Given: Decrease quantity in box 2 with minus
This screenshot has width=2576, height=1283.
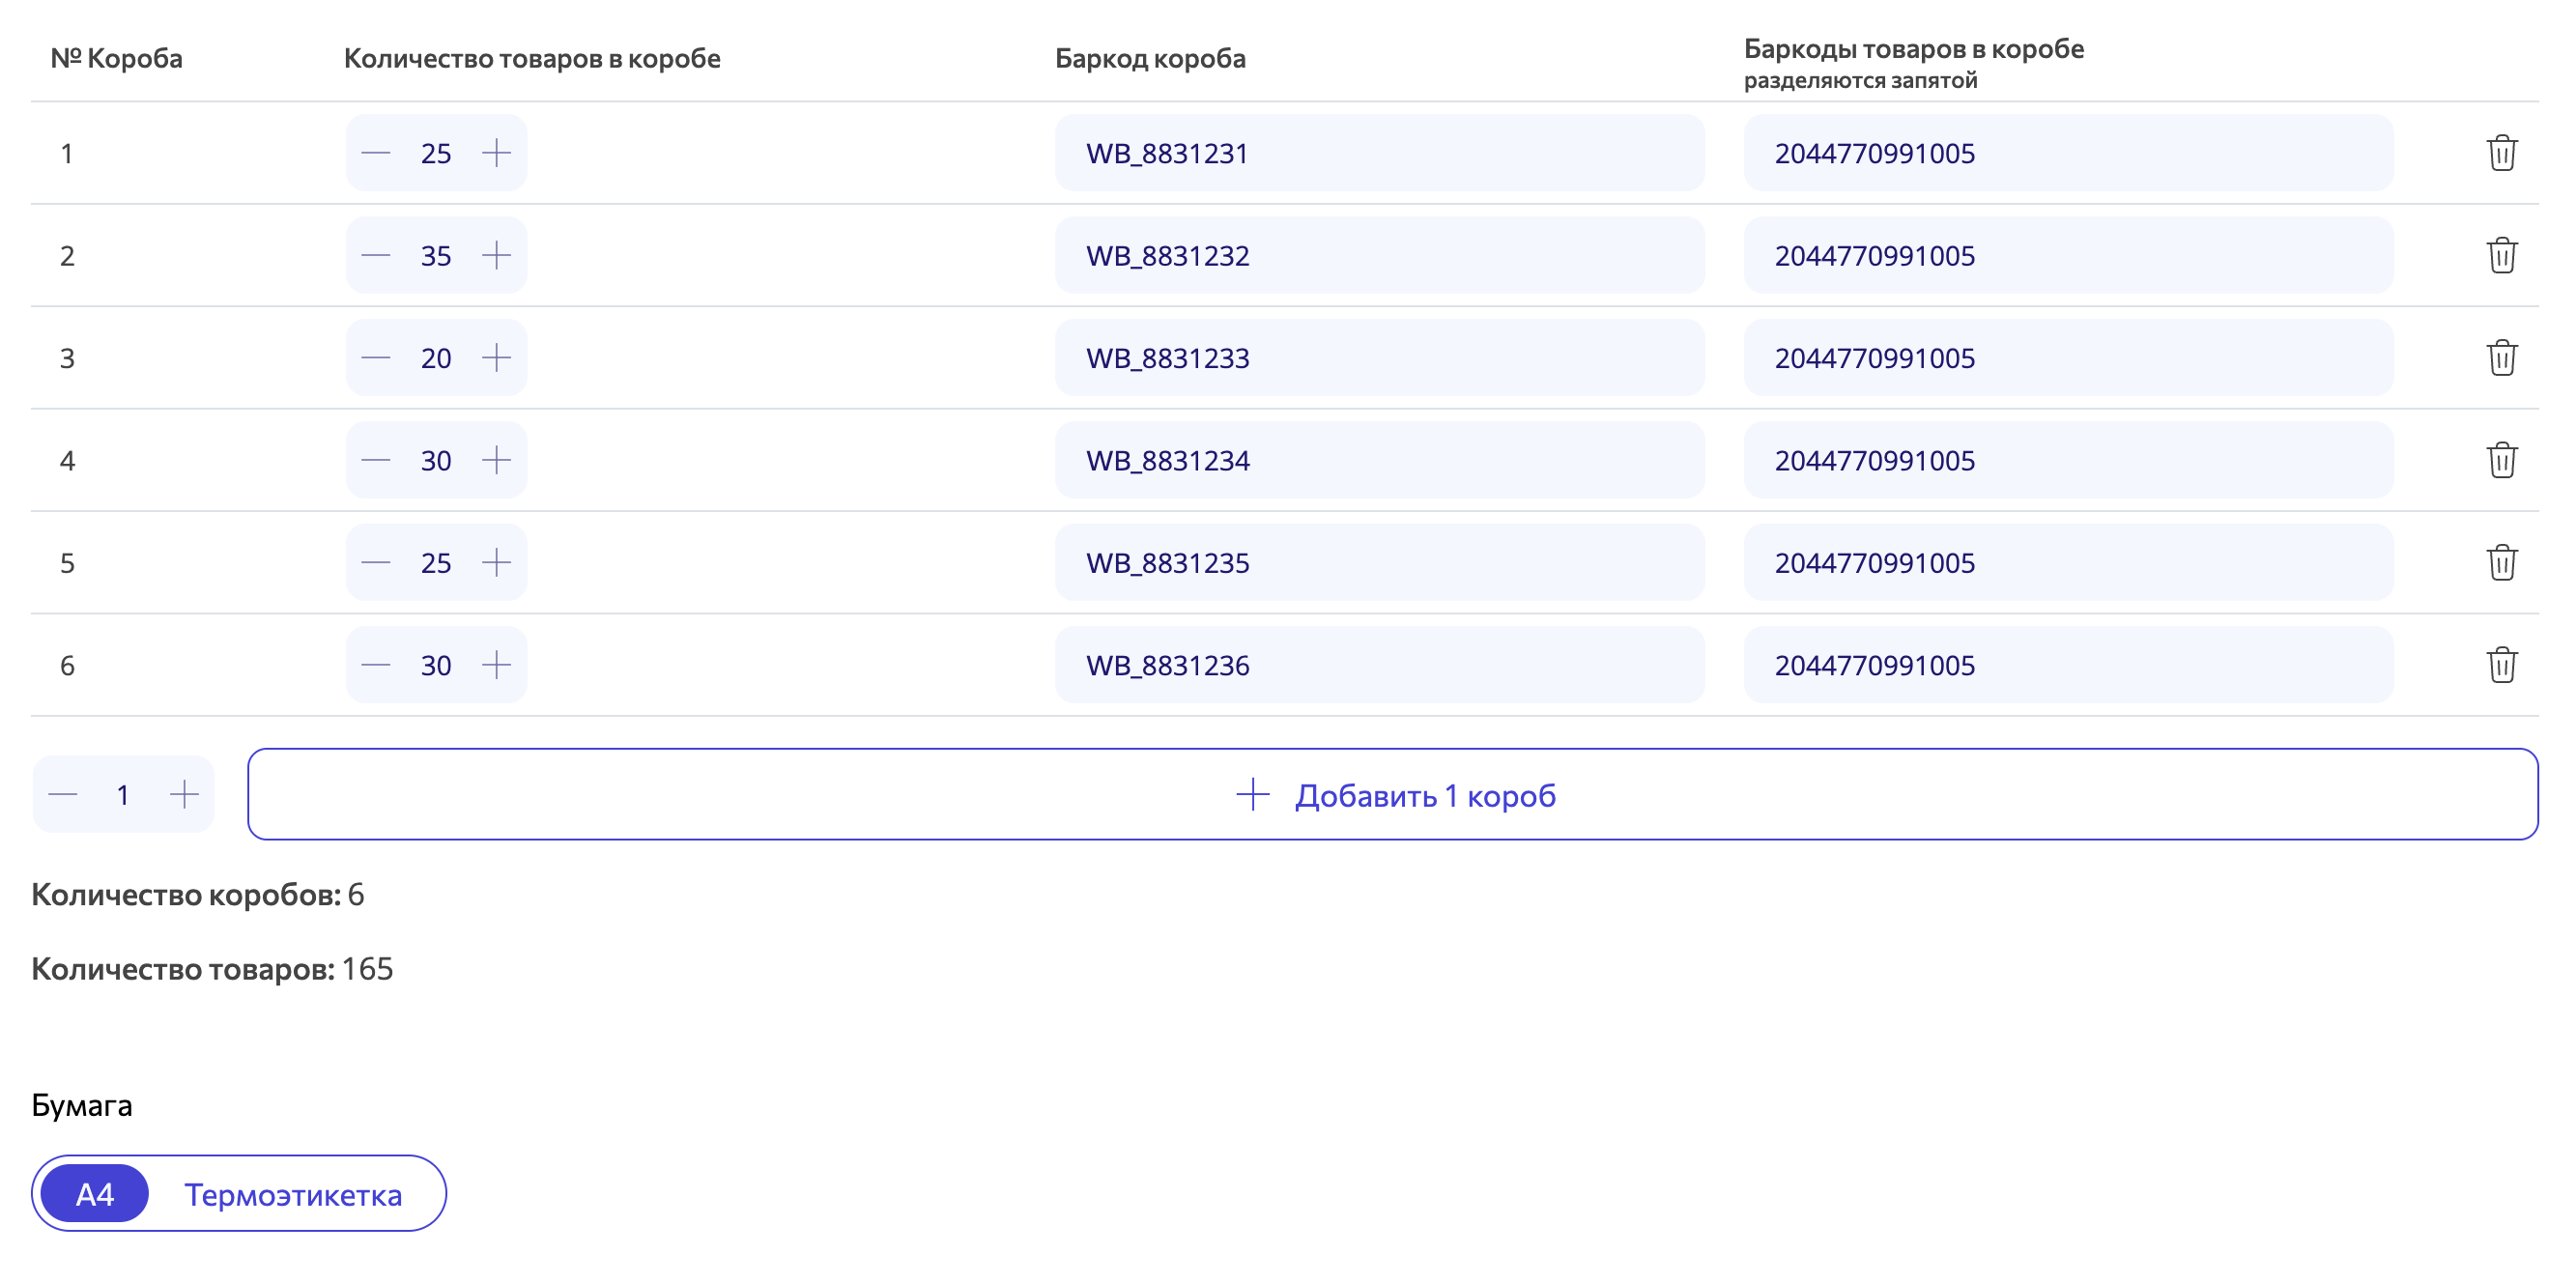Looking at the screenshot, I should pos(375,255).
